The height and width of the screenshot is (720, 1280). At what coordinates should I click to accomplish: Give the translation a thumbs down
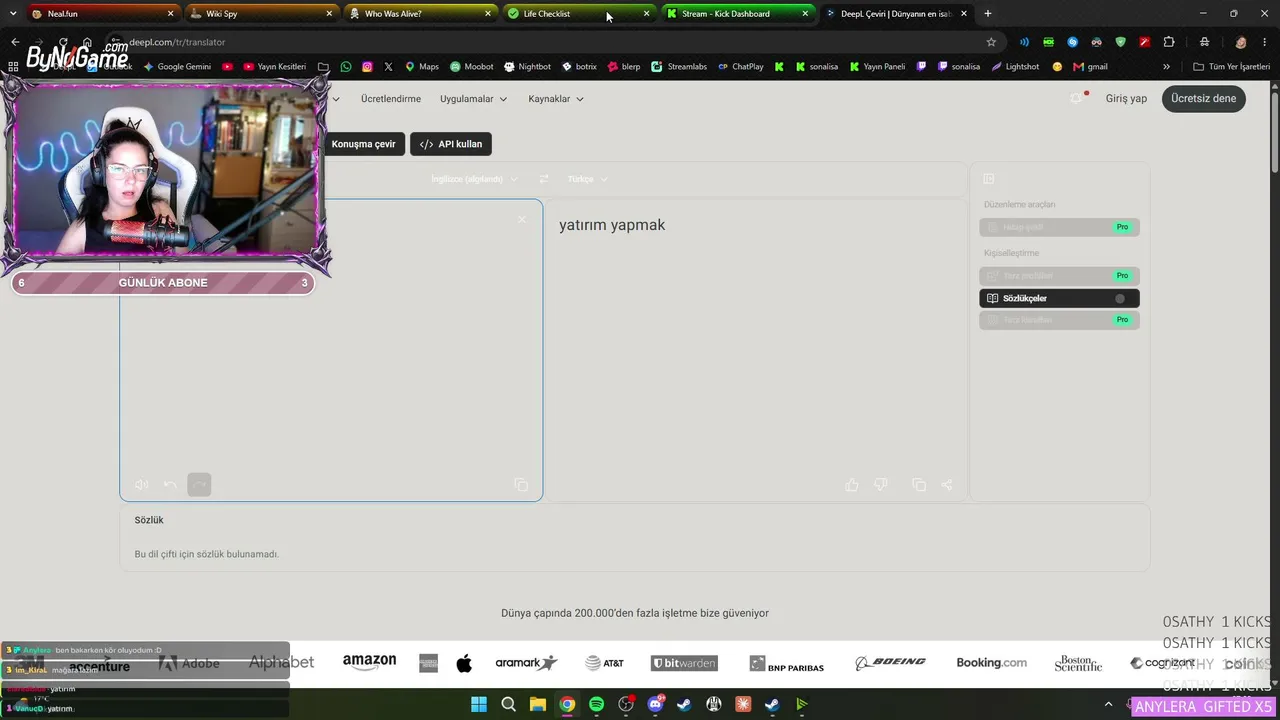(881, 485)
